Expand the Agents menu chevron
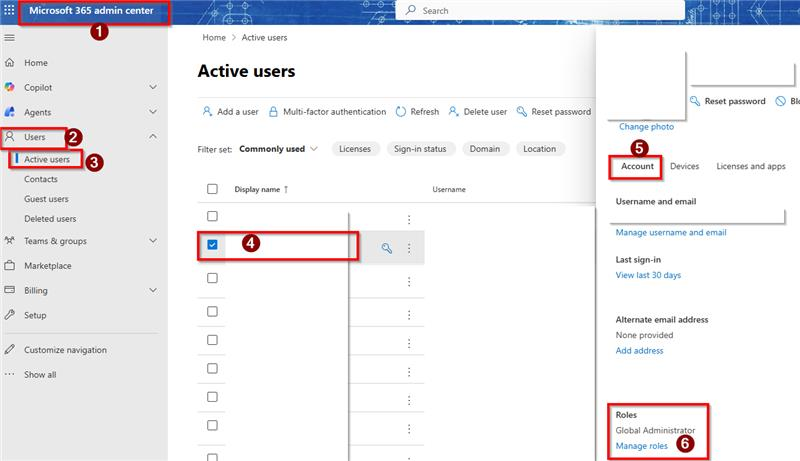This screenshot has width=800, height=461. [x=153, y=112]
